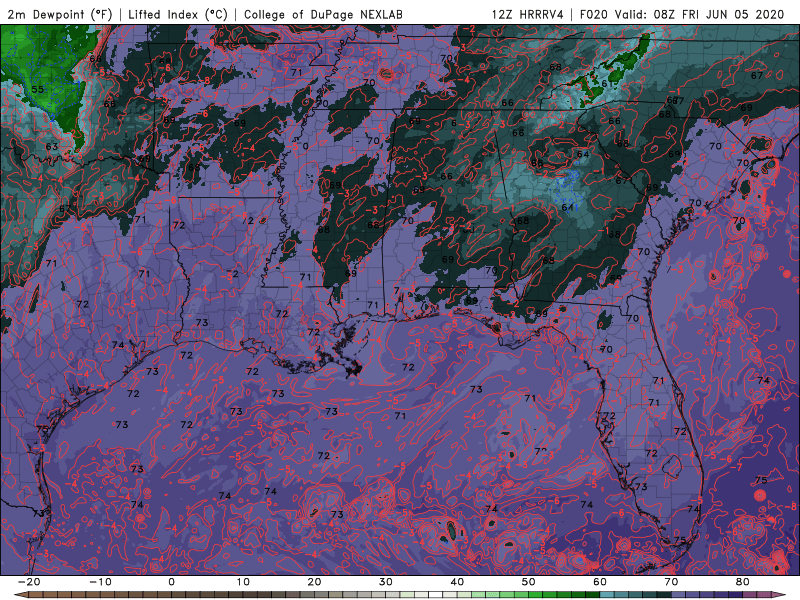The height and width of the screenshot is (600, 800).
Task: Click the 80 label on the color scale
Action: point(743,582)
